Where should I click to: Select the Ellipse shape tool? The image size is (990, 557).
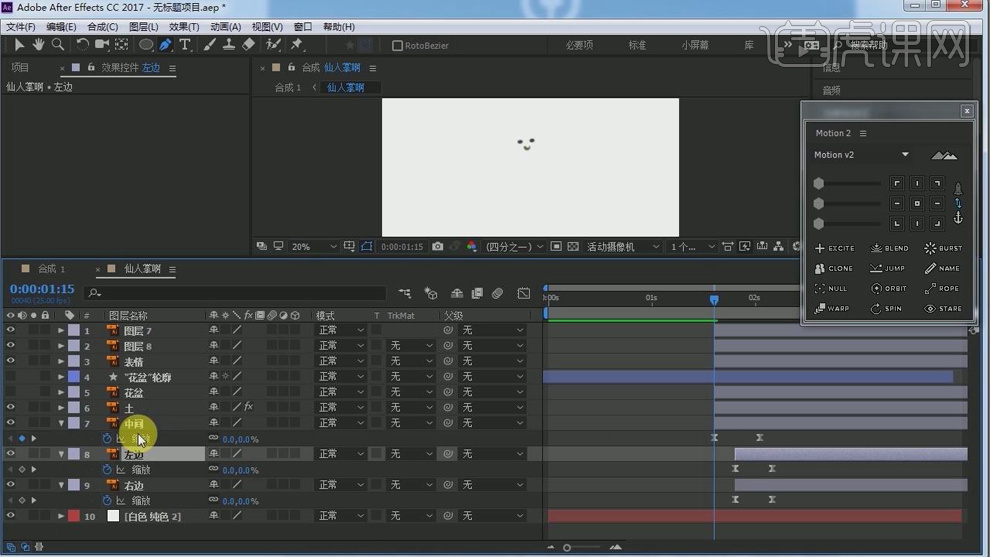pos(145,45)
